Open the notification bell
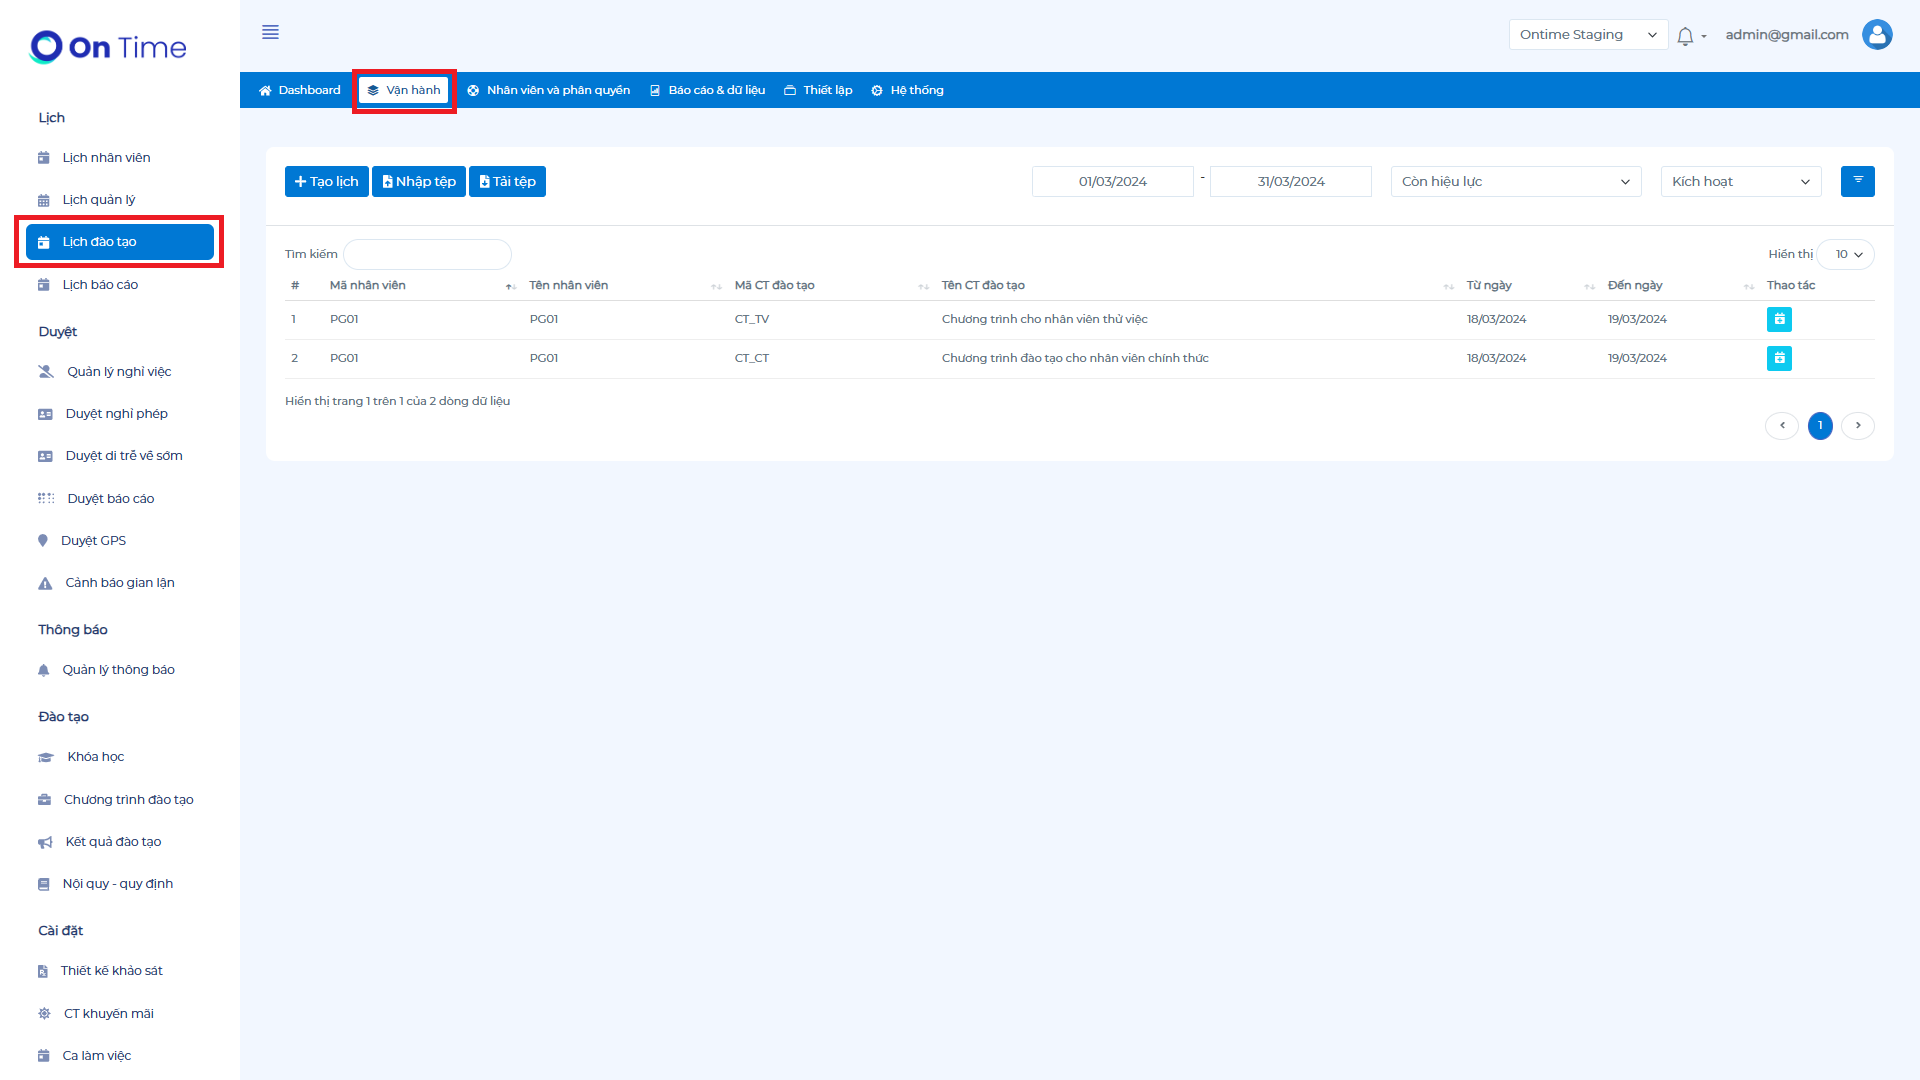The width and height of the screenshot is (1920, 1080). click(1685, 36)
